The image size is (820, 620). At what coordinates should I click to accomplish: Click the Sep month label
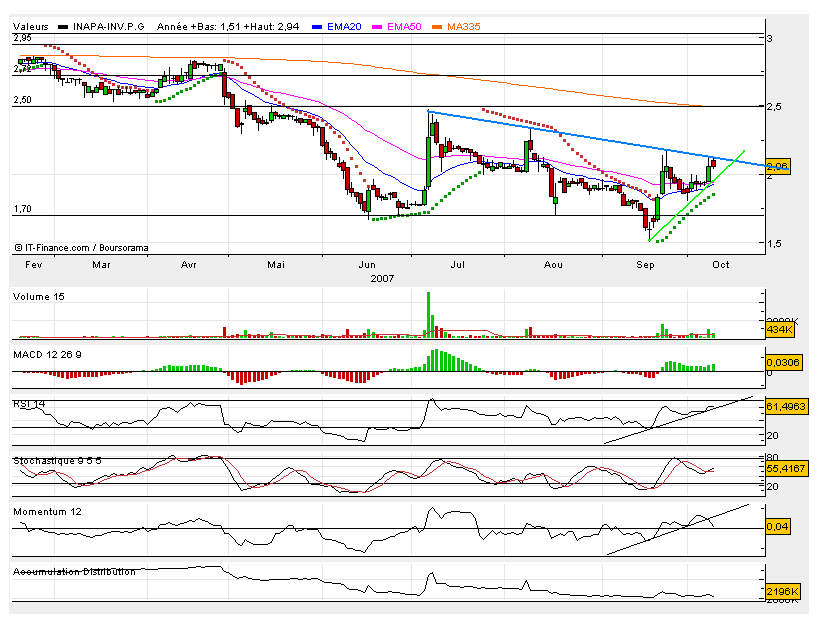coord(645,265)
